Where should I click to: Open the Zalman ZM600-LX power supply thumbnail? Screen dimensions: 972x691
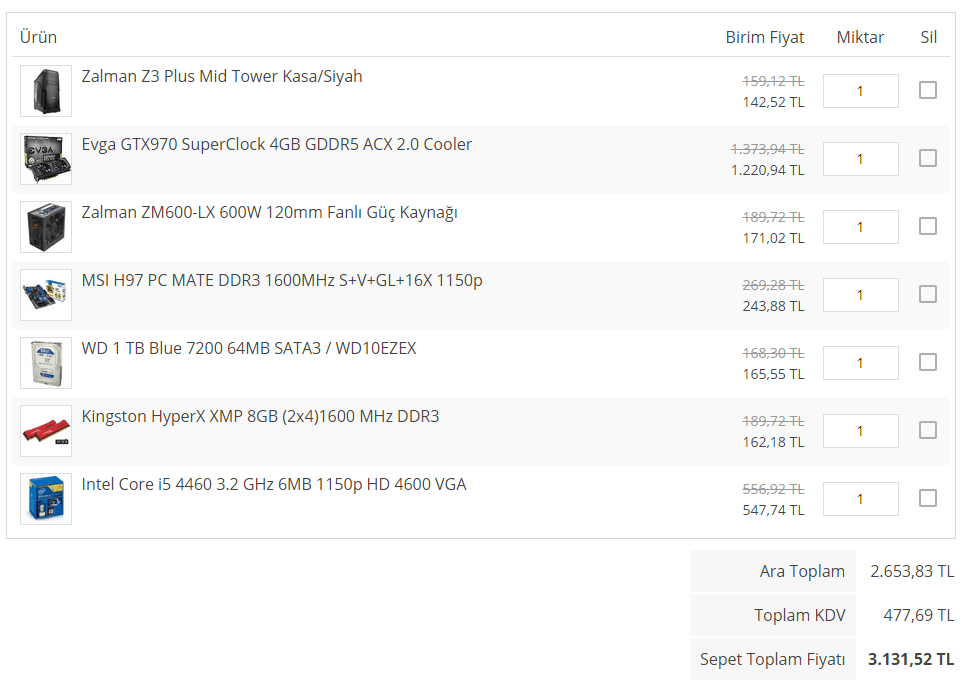coord(46,227)
